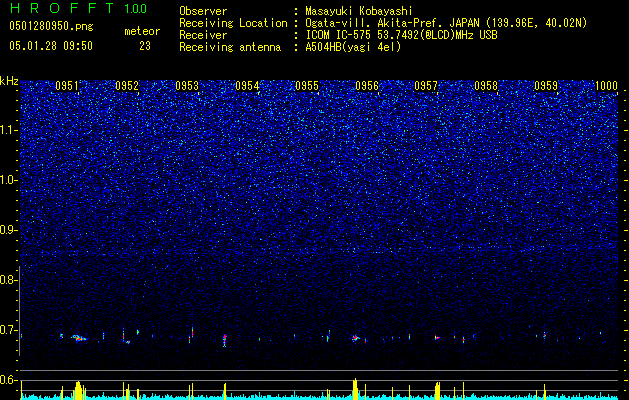Click the red vertical echo near 0953

point(192,332)
